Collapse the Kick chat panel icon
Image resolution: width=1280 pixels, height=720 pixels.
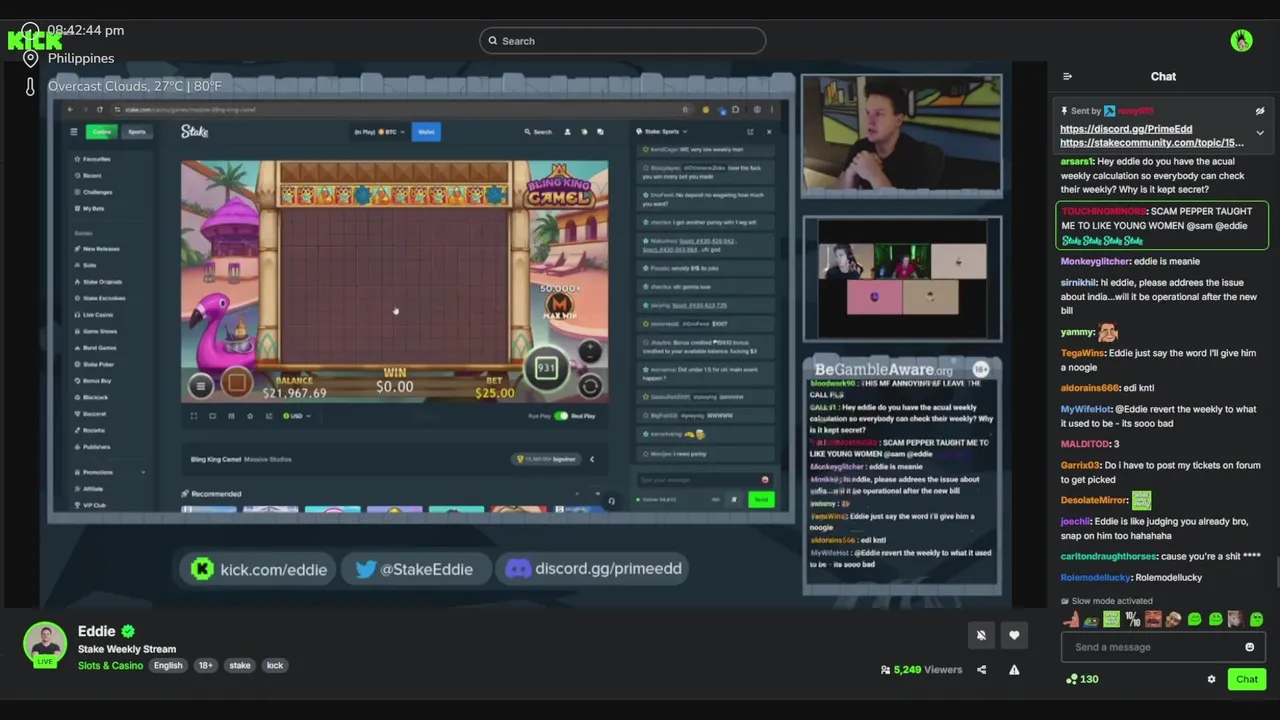coord(1067,76)
